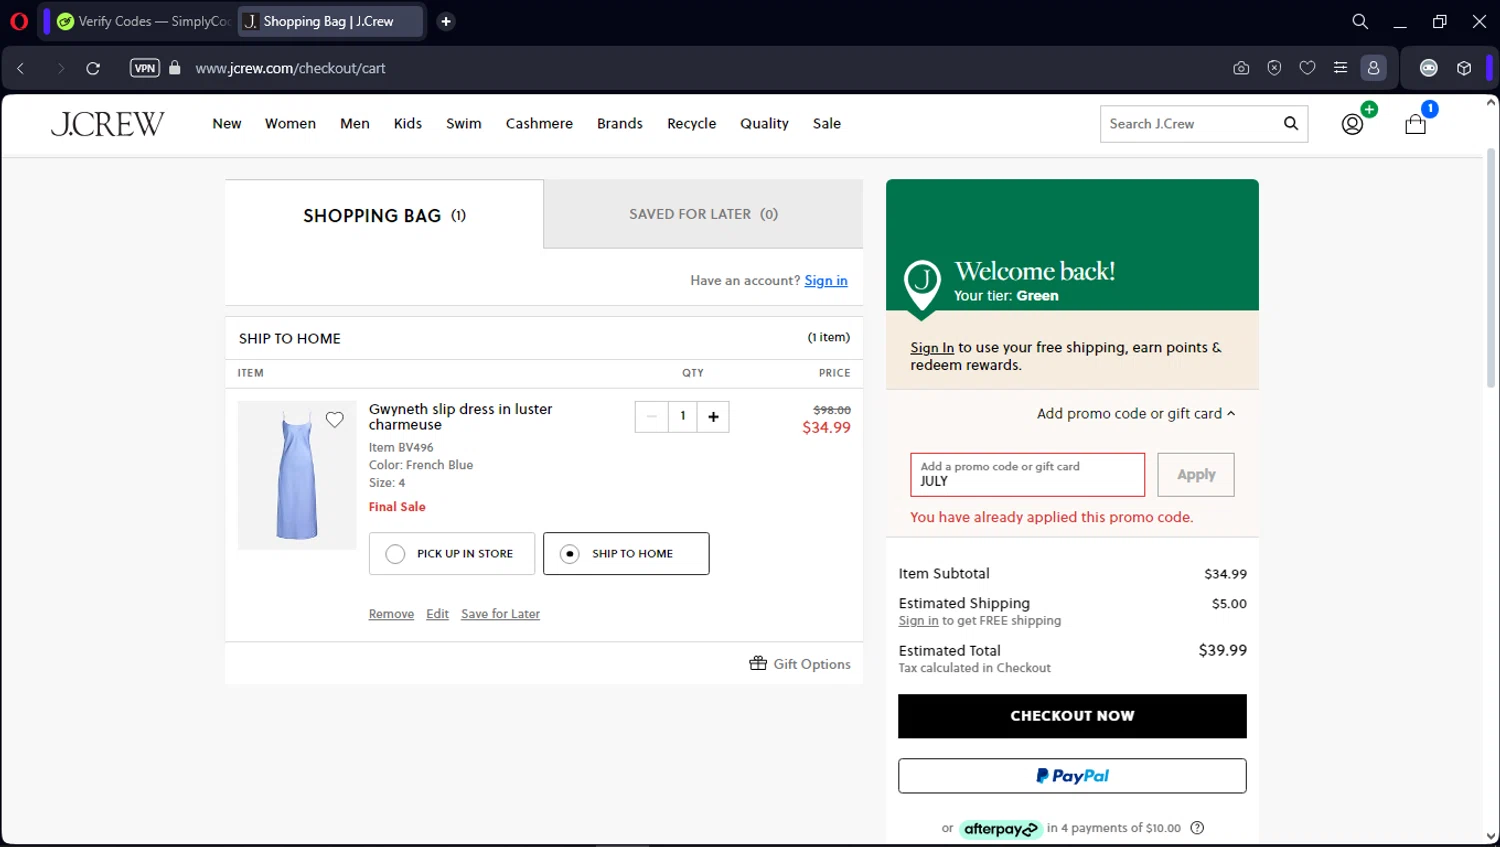
Task: Go to J.Crew home logo
Action: pos(108,124)
